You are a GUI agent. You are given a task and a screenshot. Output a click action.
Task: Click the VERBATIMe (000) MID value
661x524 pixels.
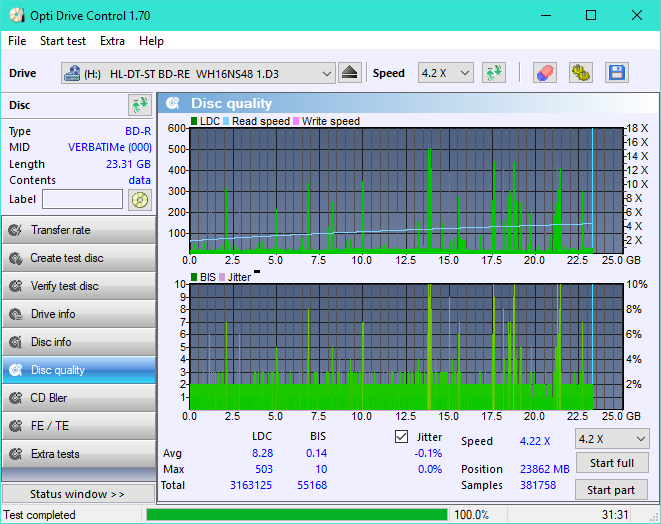pos(110,147)
